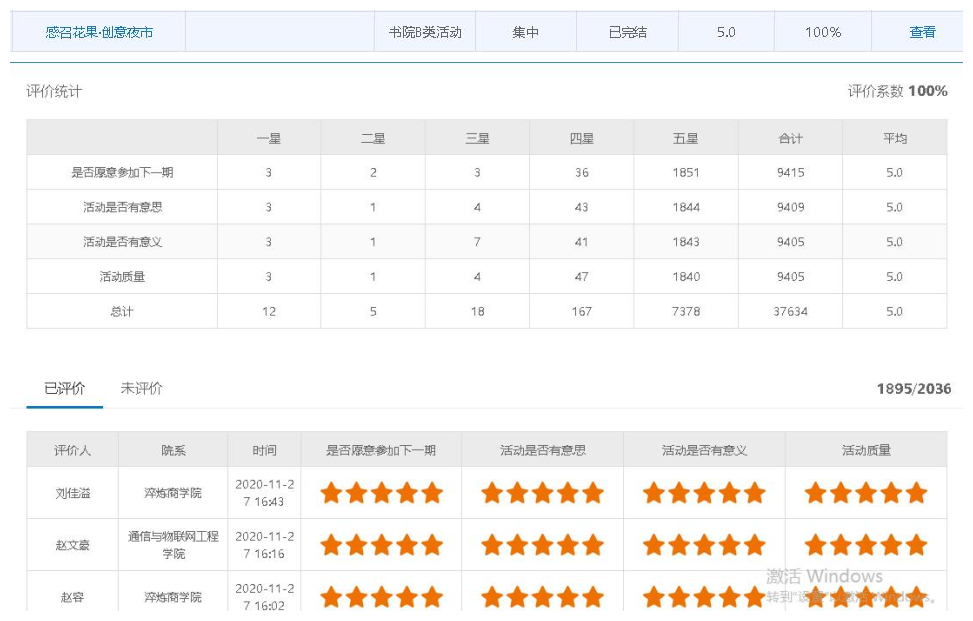The width and height of the screenshot is (973, 621).
Task: Click 刘佳溢's first star under 是否愿意参加下一期
Action: [331, 492]
